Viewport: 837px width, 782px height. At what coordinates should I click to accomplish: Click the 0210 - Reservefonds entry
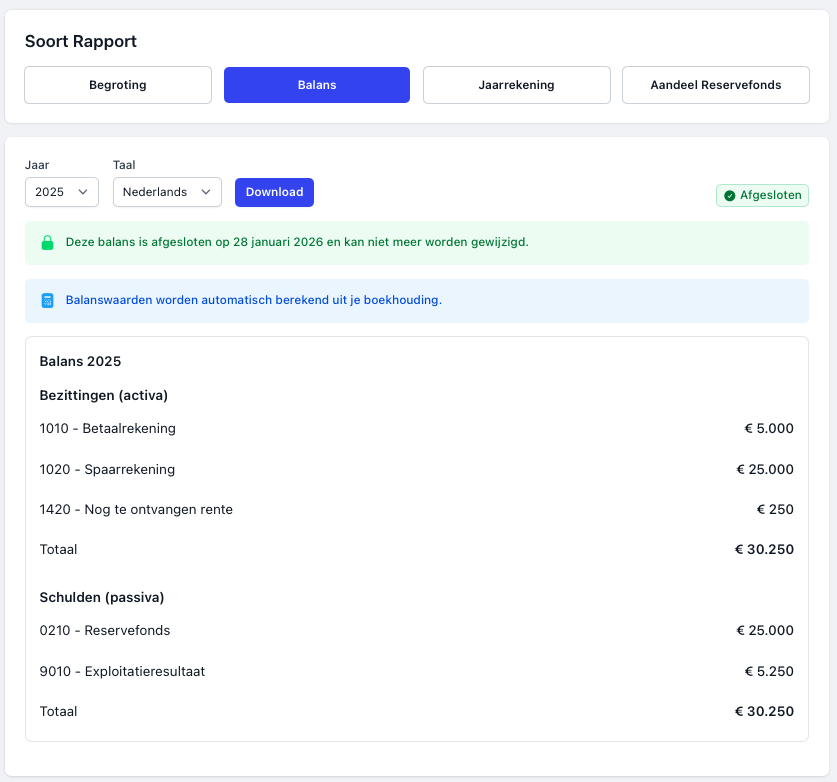[x=105, y=630]
